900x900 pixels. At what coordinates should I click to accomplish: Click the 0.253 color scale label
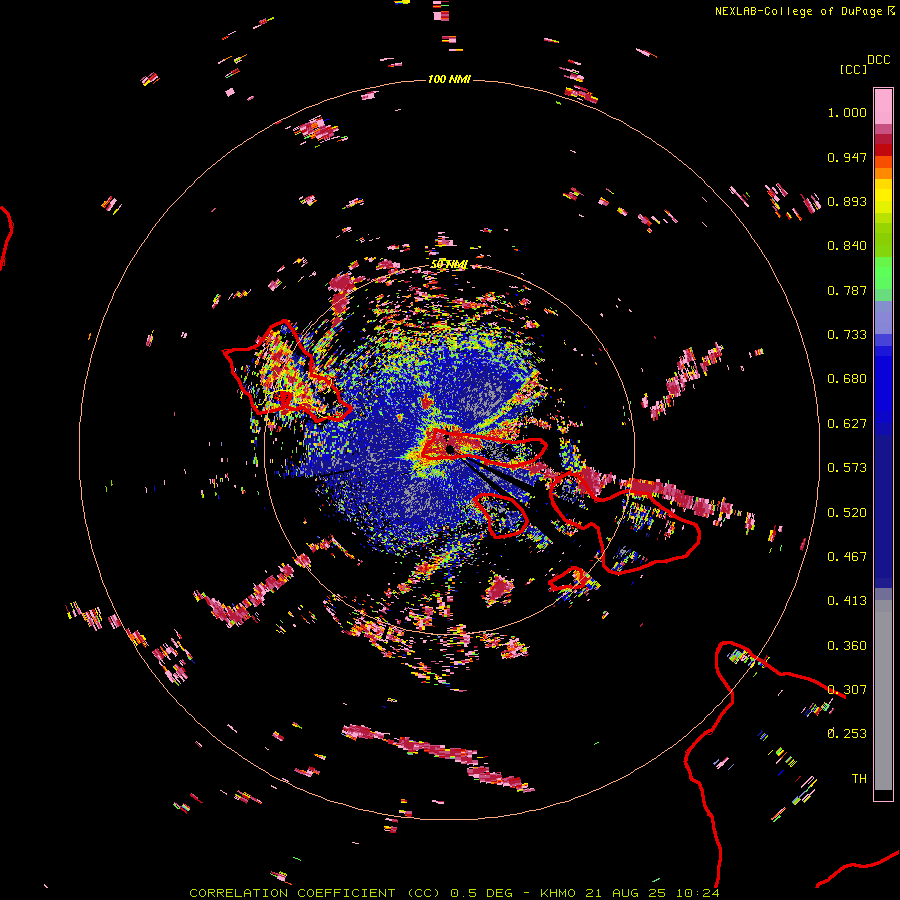click(847, 734)
